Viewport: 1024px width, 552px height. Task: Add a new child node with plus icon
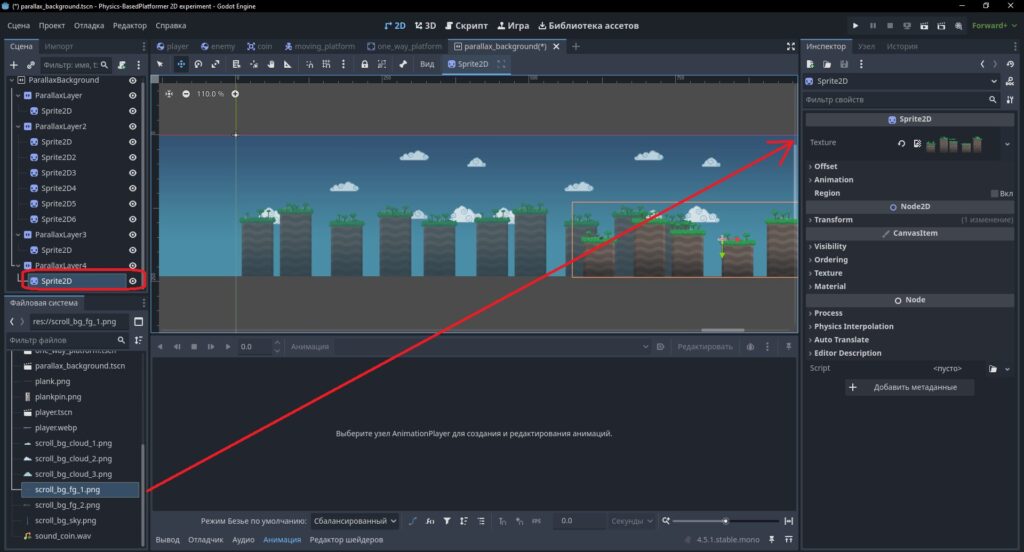coord(13,65)
